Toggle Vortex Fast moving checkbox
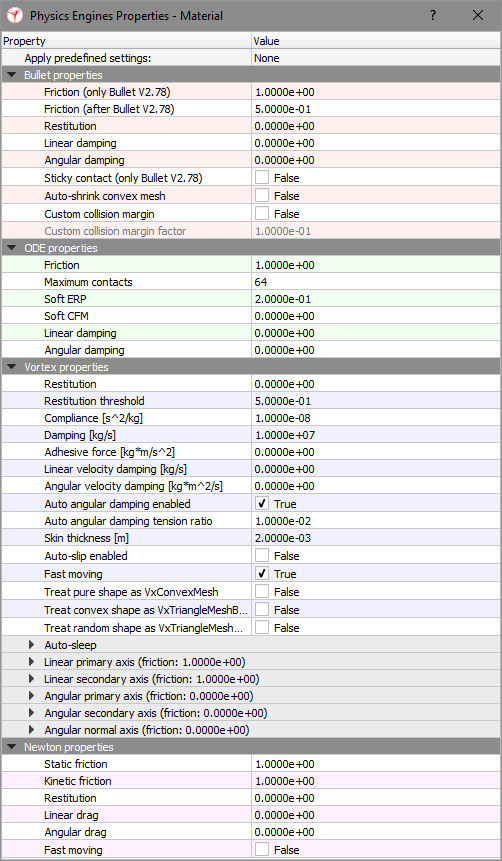Screen dimensions: 502x861 click(x=262, y=574)
